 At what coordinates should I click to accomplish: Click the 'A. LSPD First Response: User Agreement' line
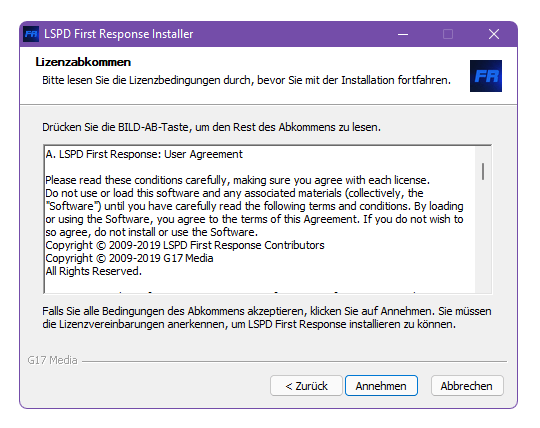[144, 154]
